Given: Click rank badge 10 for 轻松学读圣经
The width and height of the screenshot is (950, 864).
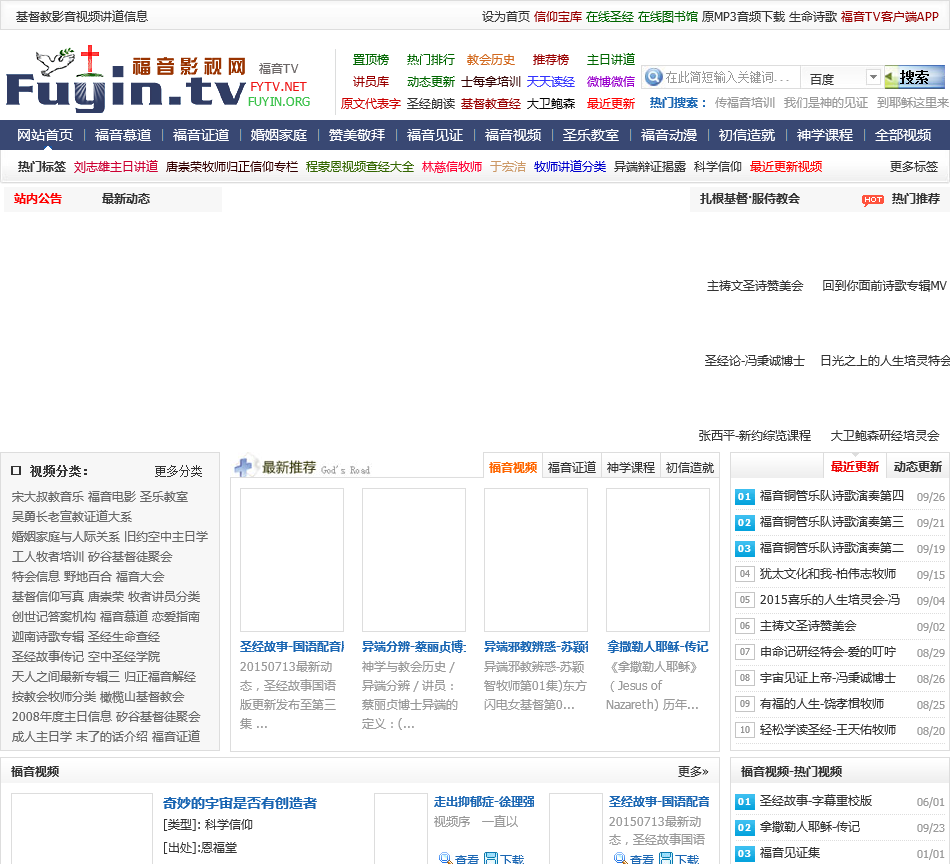Looking at the screenshot, I should click(x=744, y=730).
